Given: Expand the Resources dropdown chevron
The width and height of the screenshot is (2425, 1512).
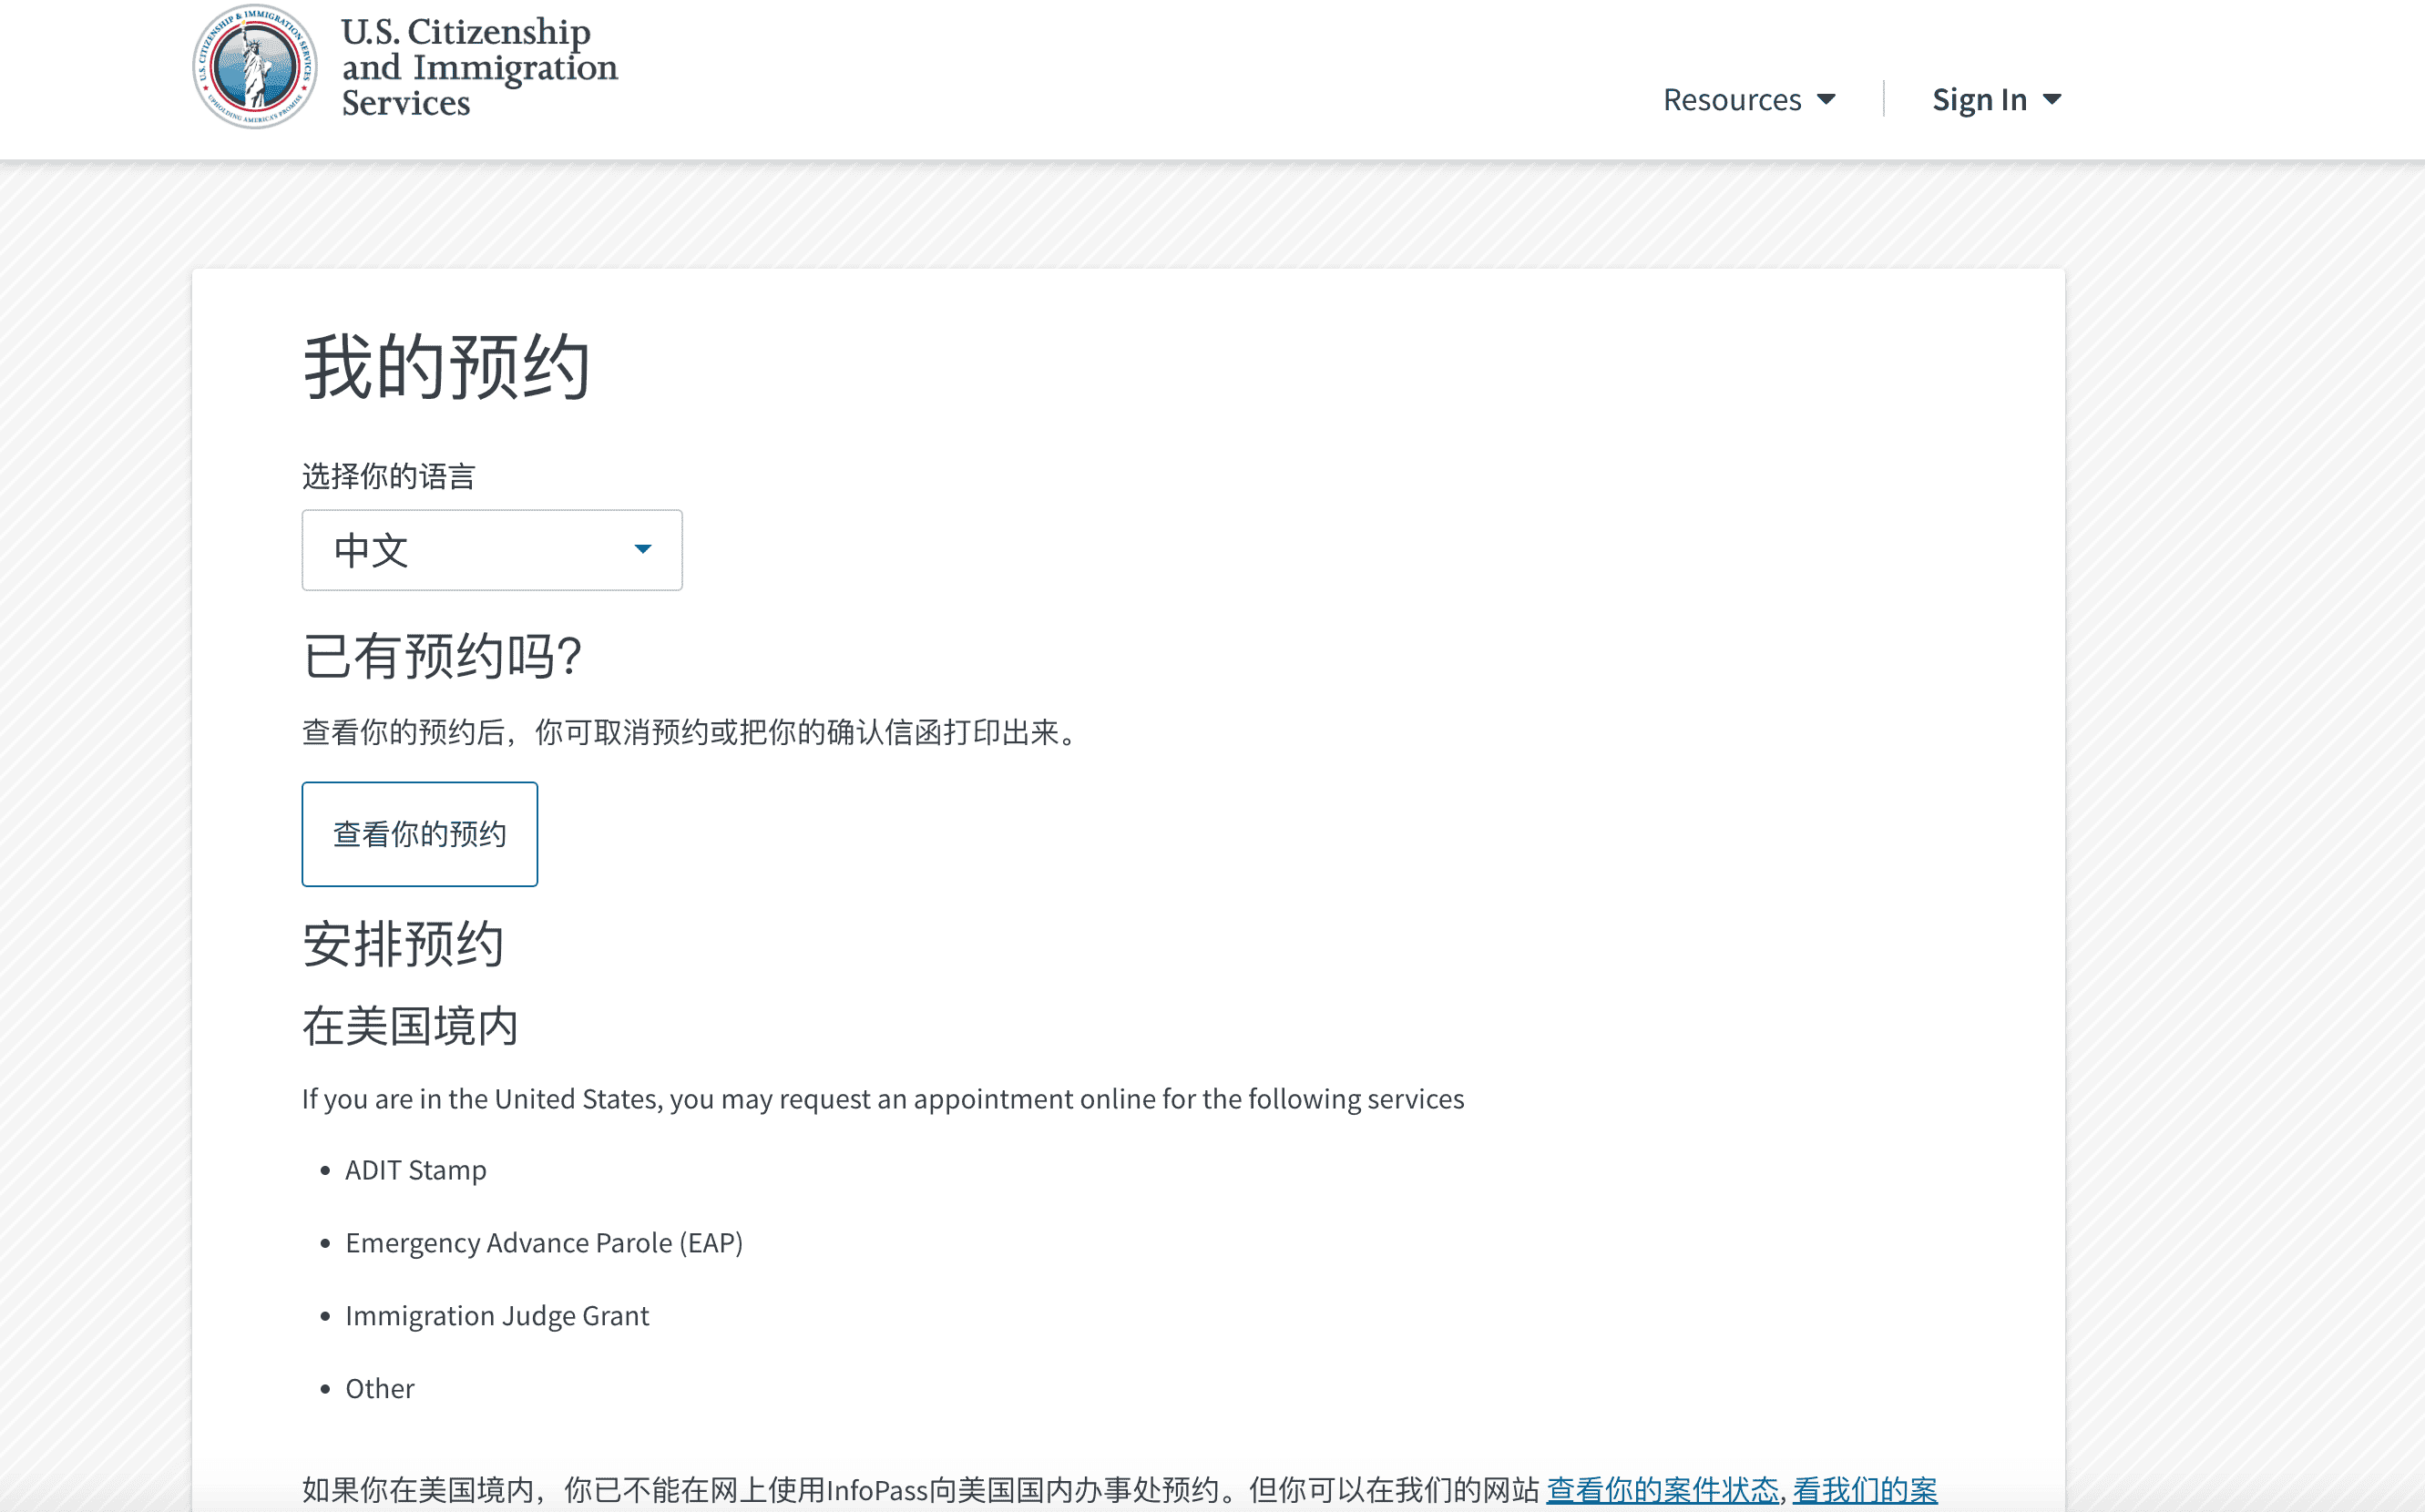Looking at the screenshot, I should coord(1827,98).
